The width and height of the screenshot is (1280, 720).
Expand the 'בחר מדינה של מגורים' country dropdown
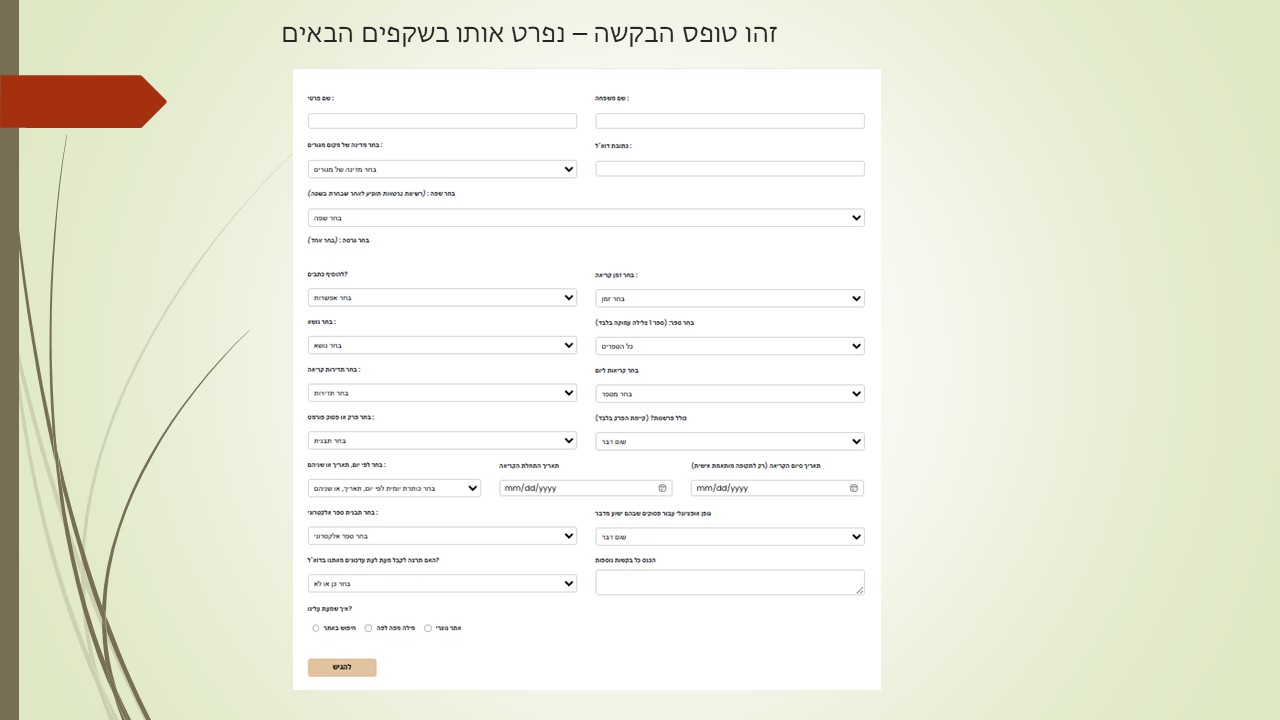tap(442, 169)
